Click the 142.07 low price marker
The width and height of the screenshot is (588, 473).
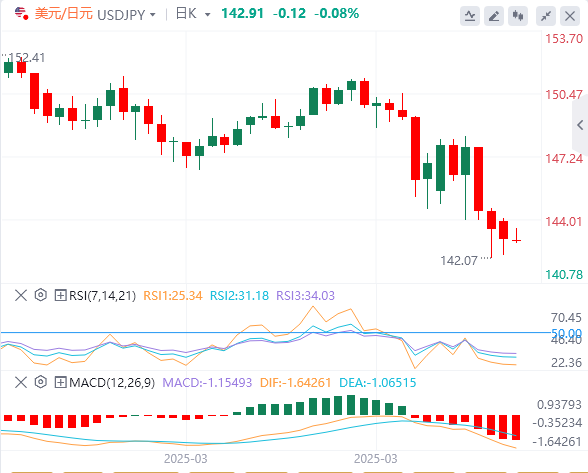coord(459,260)
